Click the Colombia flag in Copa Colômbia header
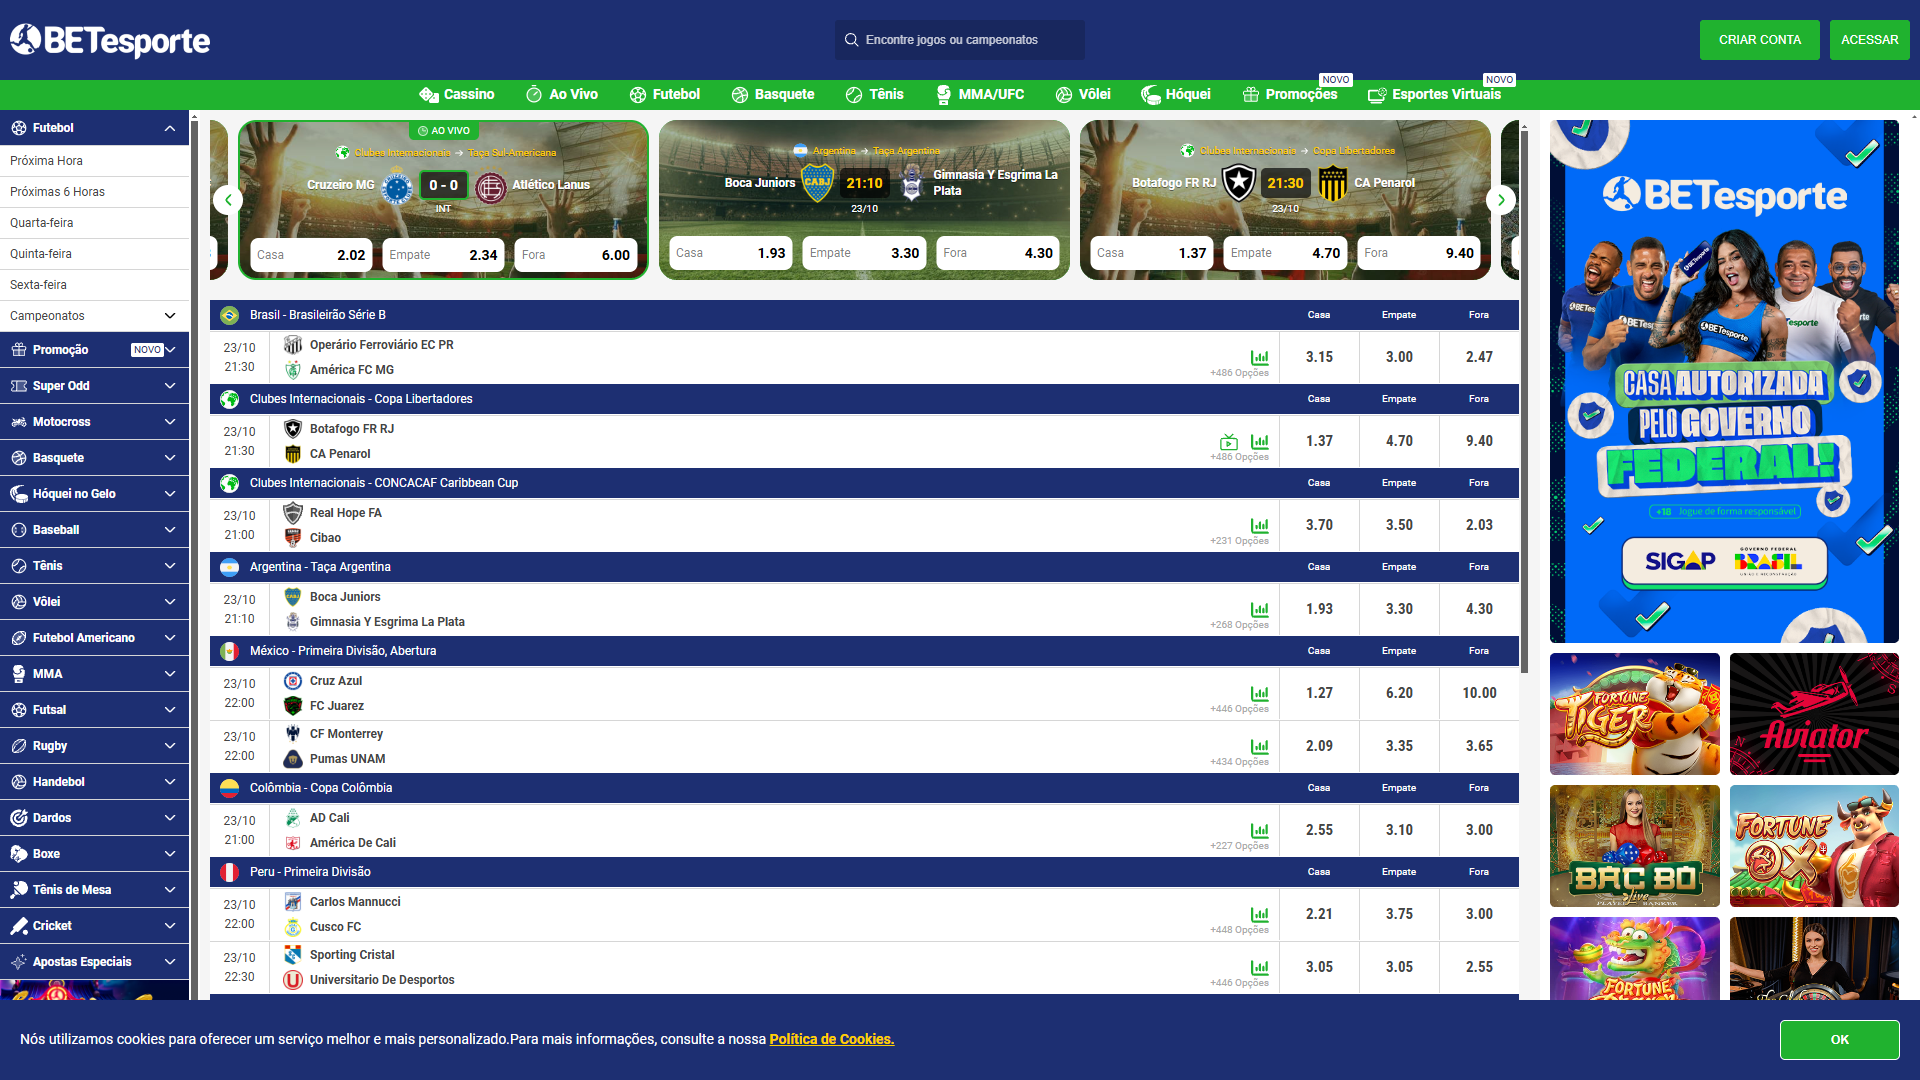The width and height of the screenshot is (1920, 1080). coord(229,788)
